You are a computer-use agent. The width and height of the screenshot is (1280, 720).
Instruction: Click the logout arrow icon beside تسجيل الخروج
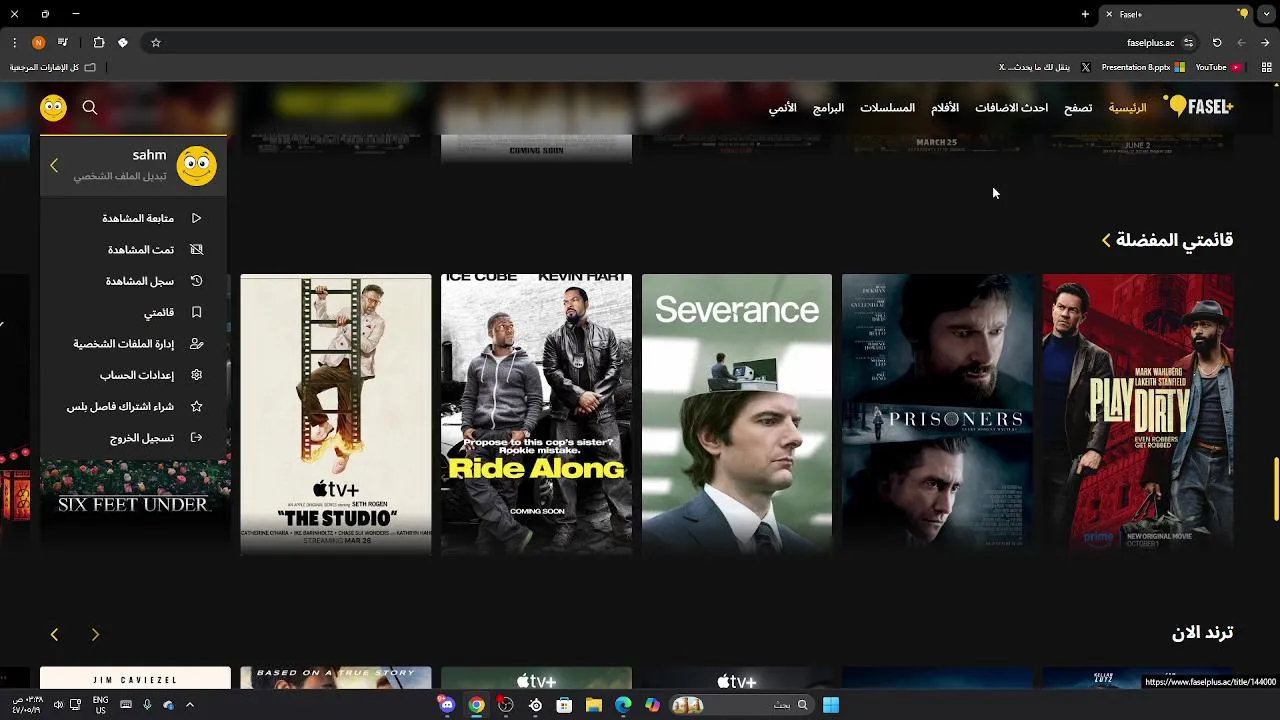pyautogui.click(x=196, y=438)
